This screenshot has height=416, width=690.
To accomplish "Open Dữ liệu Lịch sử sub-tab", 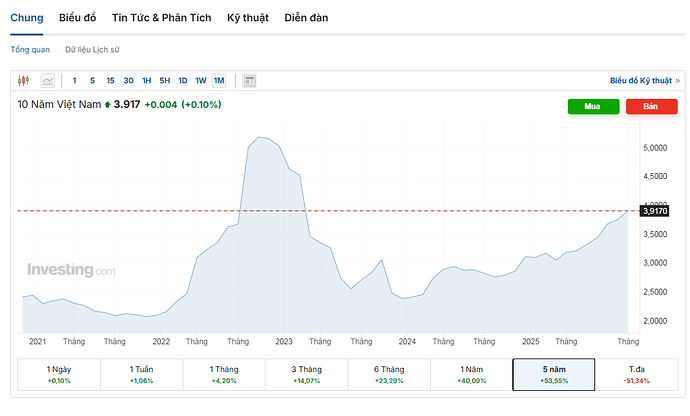I will (92, 48).
